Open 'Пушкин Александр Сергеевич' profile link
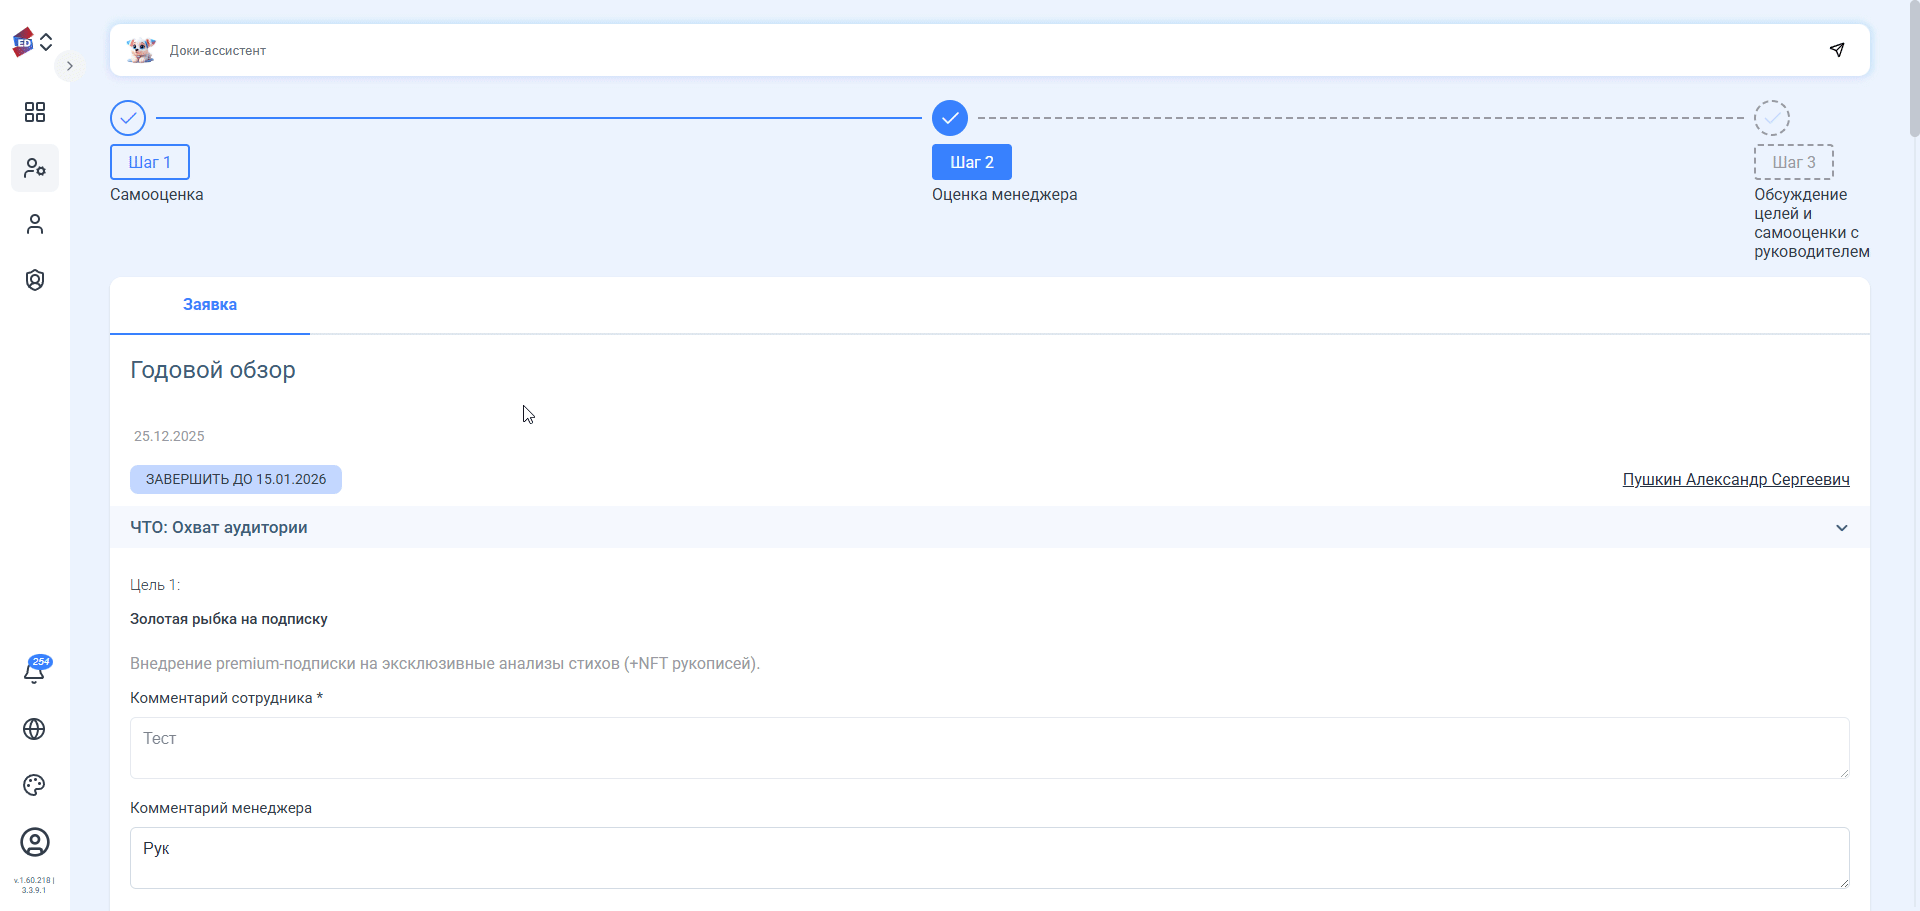Viewport: 1920px width, 911px height. tap(1736, 479)
